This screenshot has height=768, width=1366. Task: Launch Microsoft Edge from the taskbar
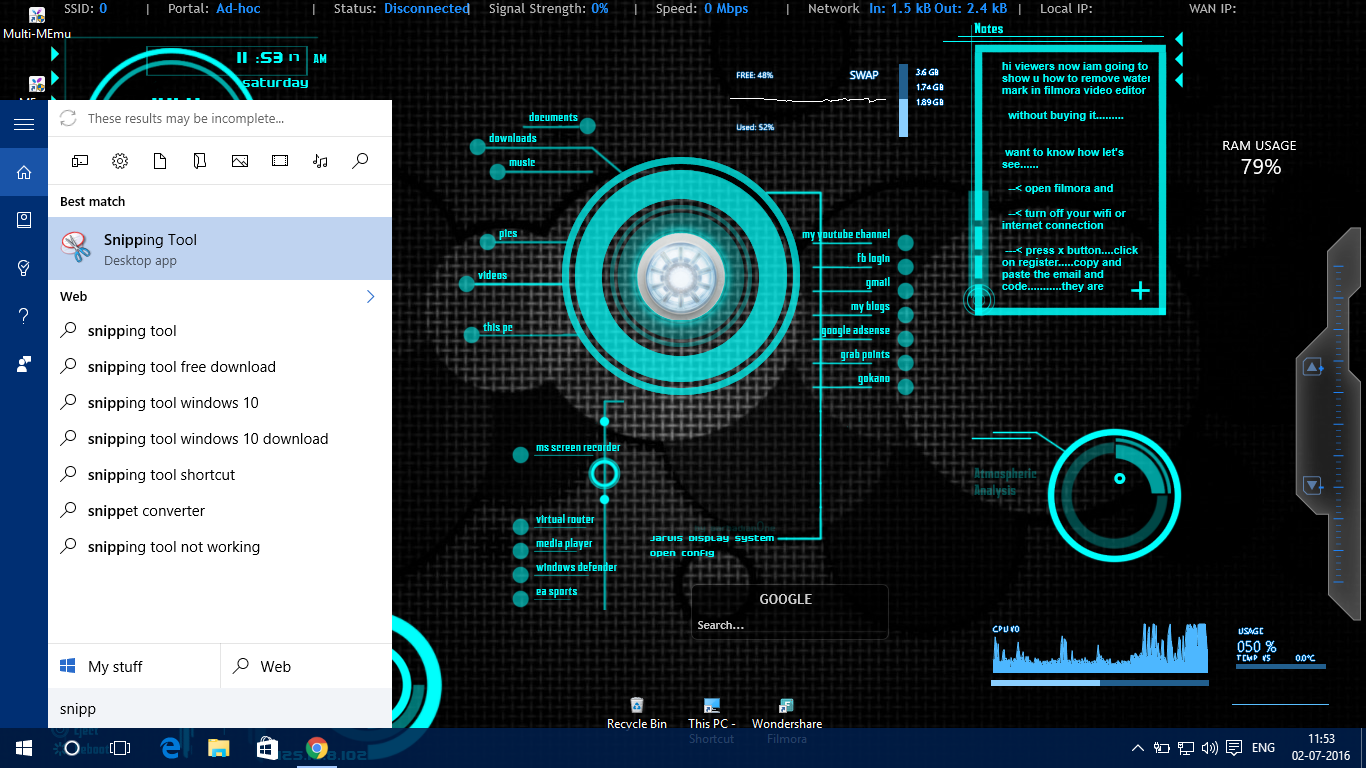point(170,748)
